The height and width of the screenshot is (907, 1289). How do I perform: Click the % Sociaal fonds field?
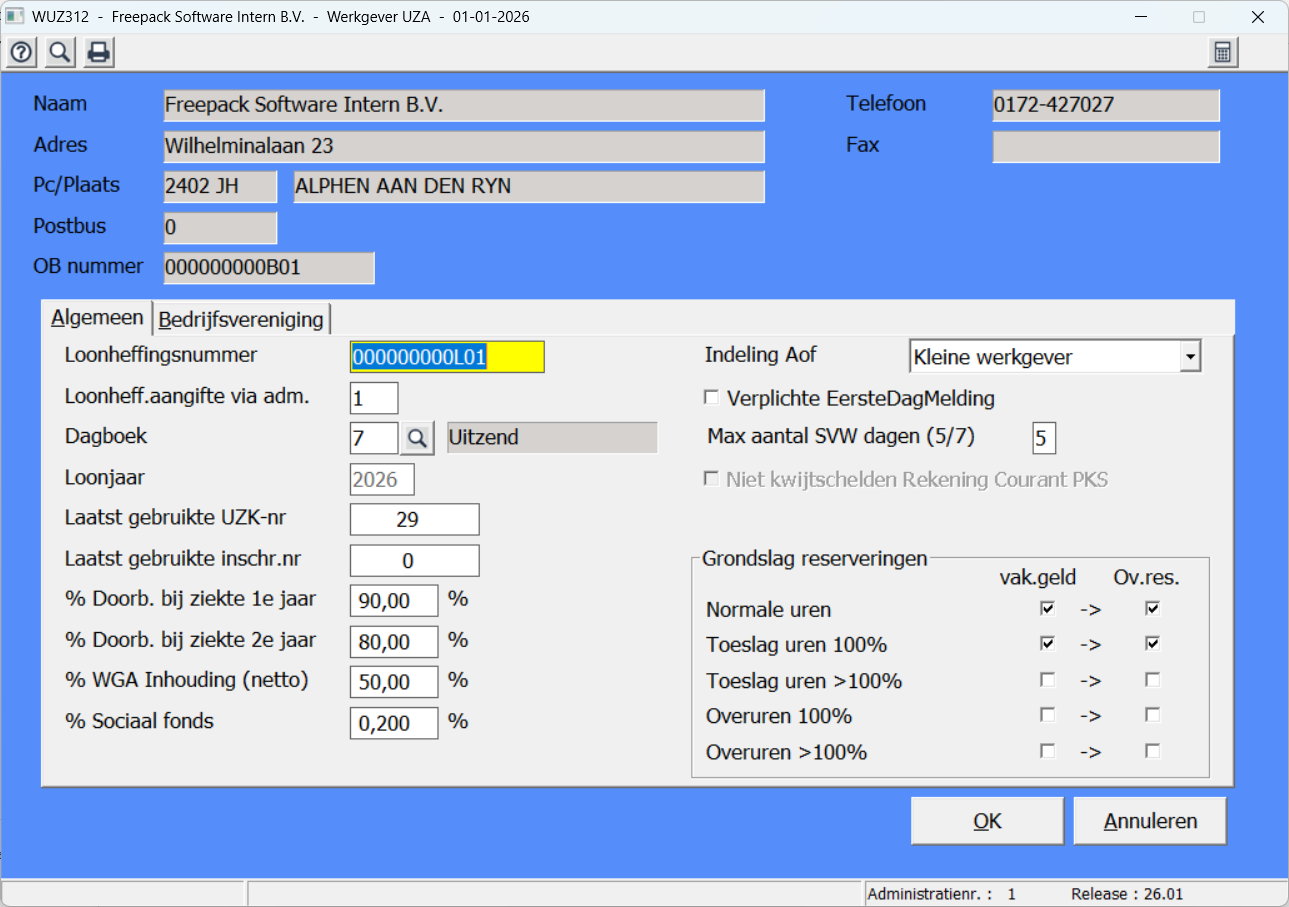click(394, 723)
